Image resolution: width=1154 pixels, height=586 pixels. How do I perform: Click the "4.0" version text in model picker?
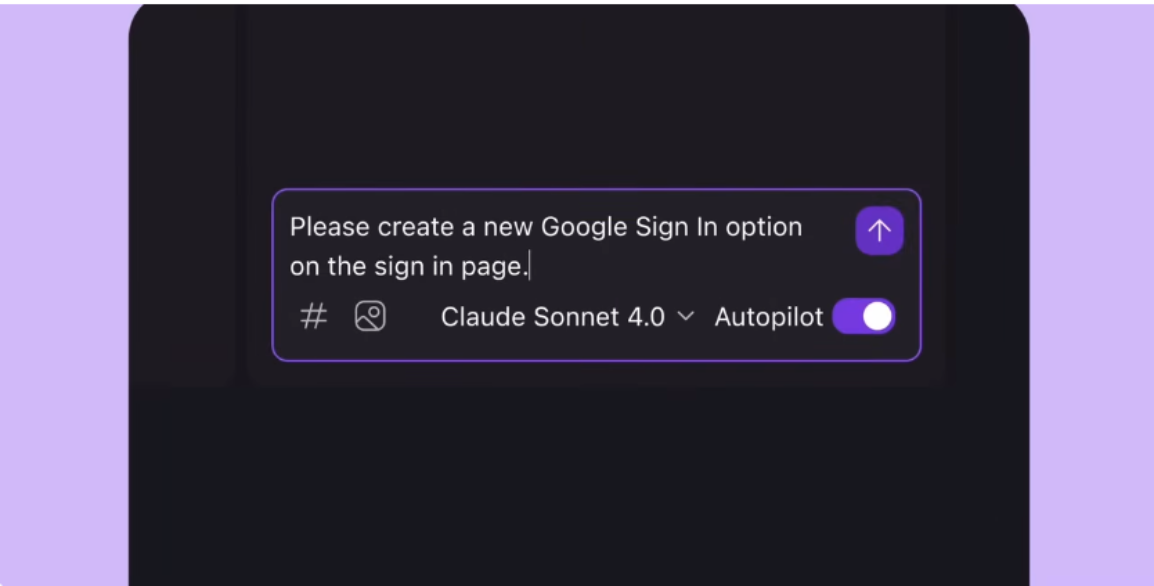tap(647, 317)
